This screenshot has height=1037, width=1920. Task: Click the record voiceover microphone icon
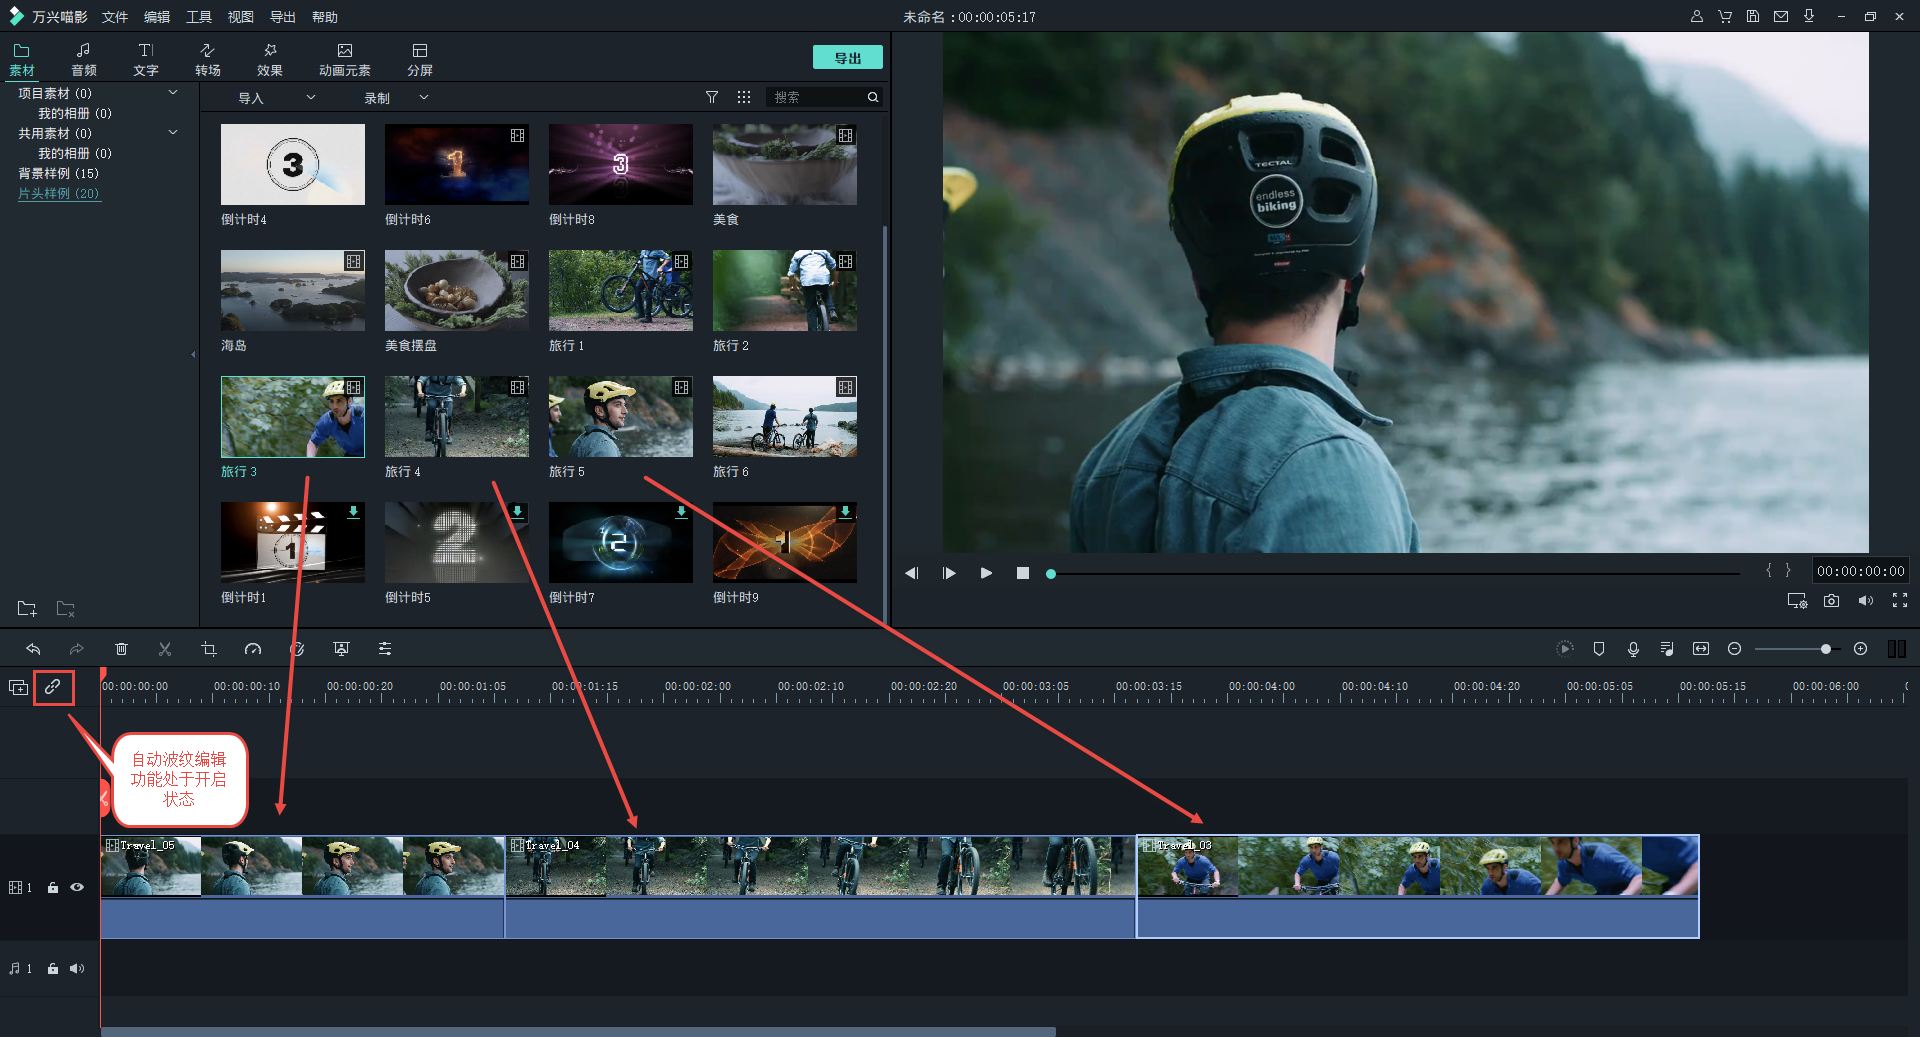1633,649
